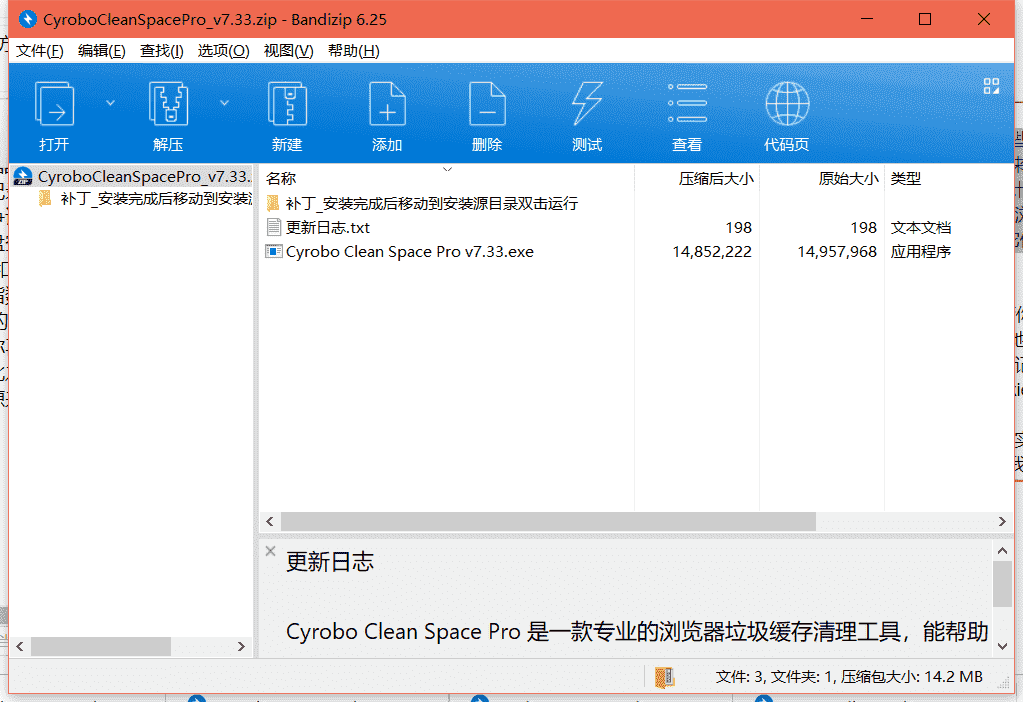Screen dimensions: 1023x702
Task: Click the archive icon in the status bar
Action: 664,677
